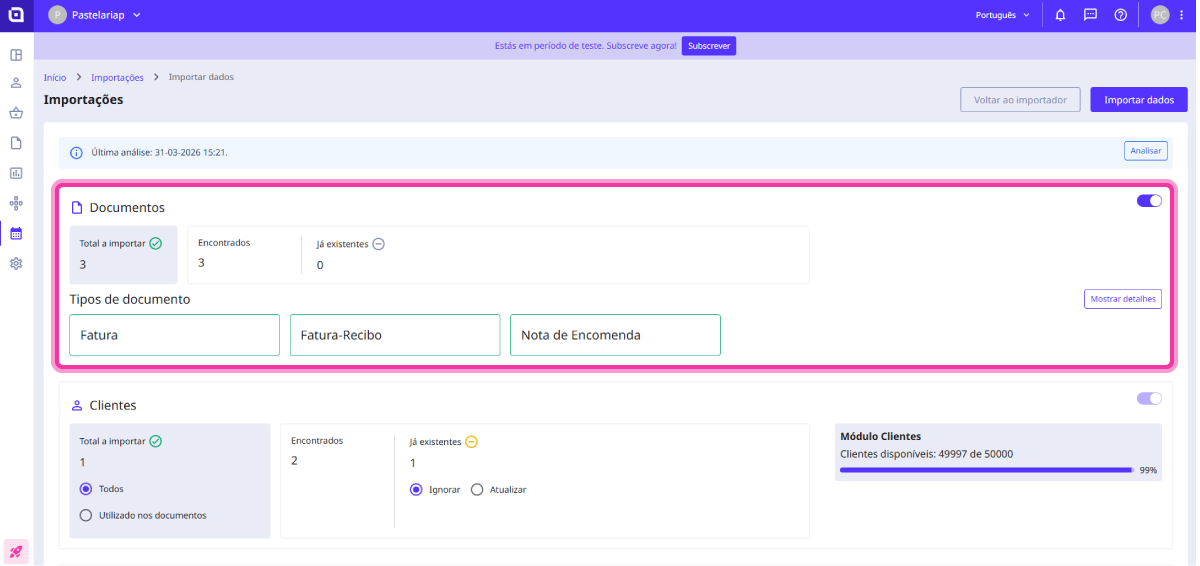Open the notifications bell
The width and height of the screenshot is (1200, 566).
coord(1060,15)
